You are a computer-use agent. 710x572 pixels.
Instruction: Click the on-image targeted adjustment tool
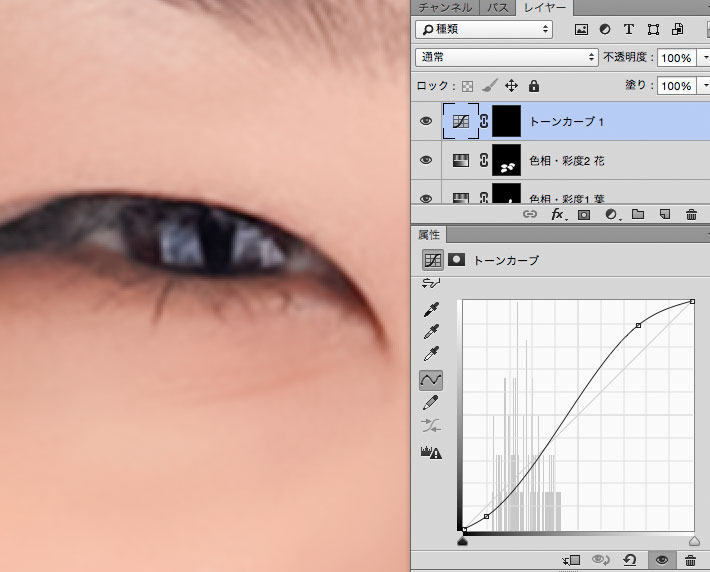click(x=432, y=285)
